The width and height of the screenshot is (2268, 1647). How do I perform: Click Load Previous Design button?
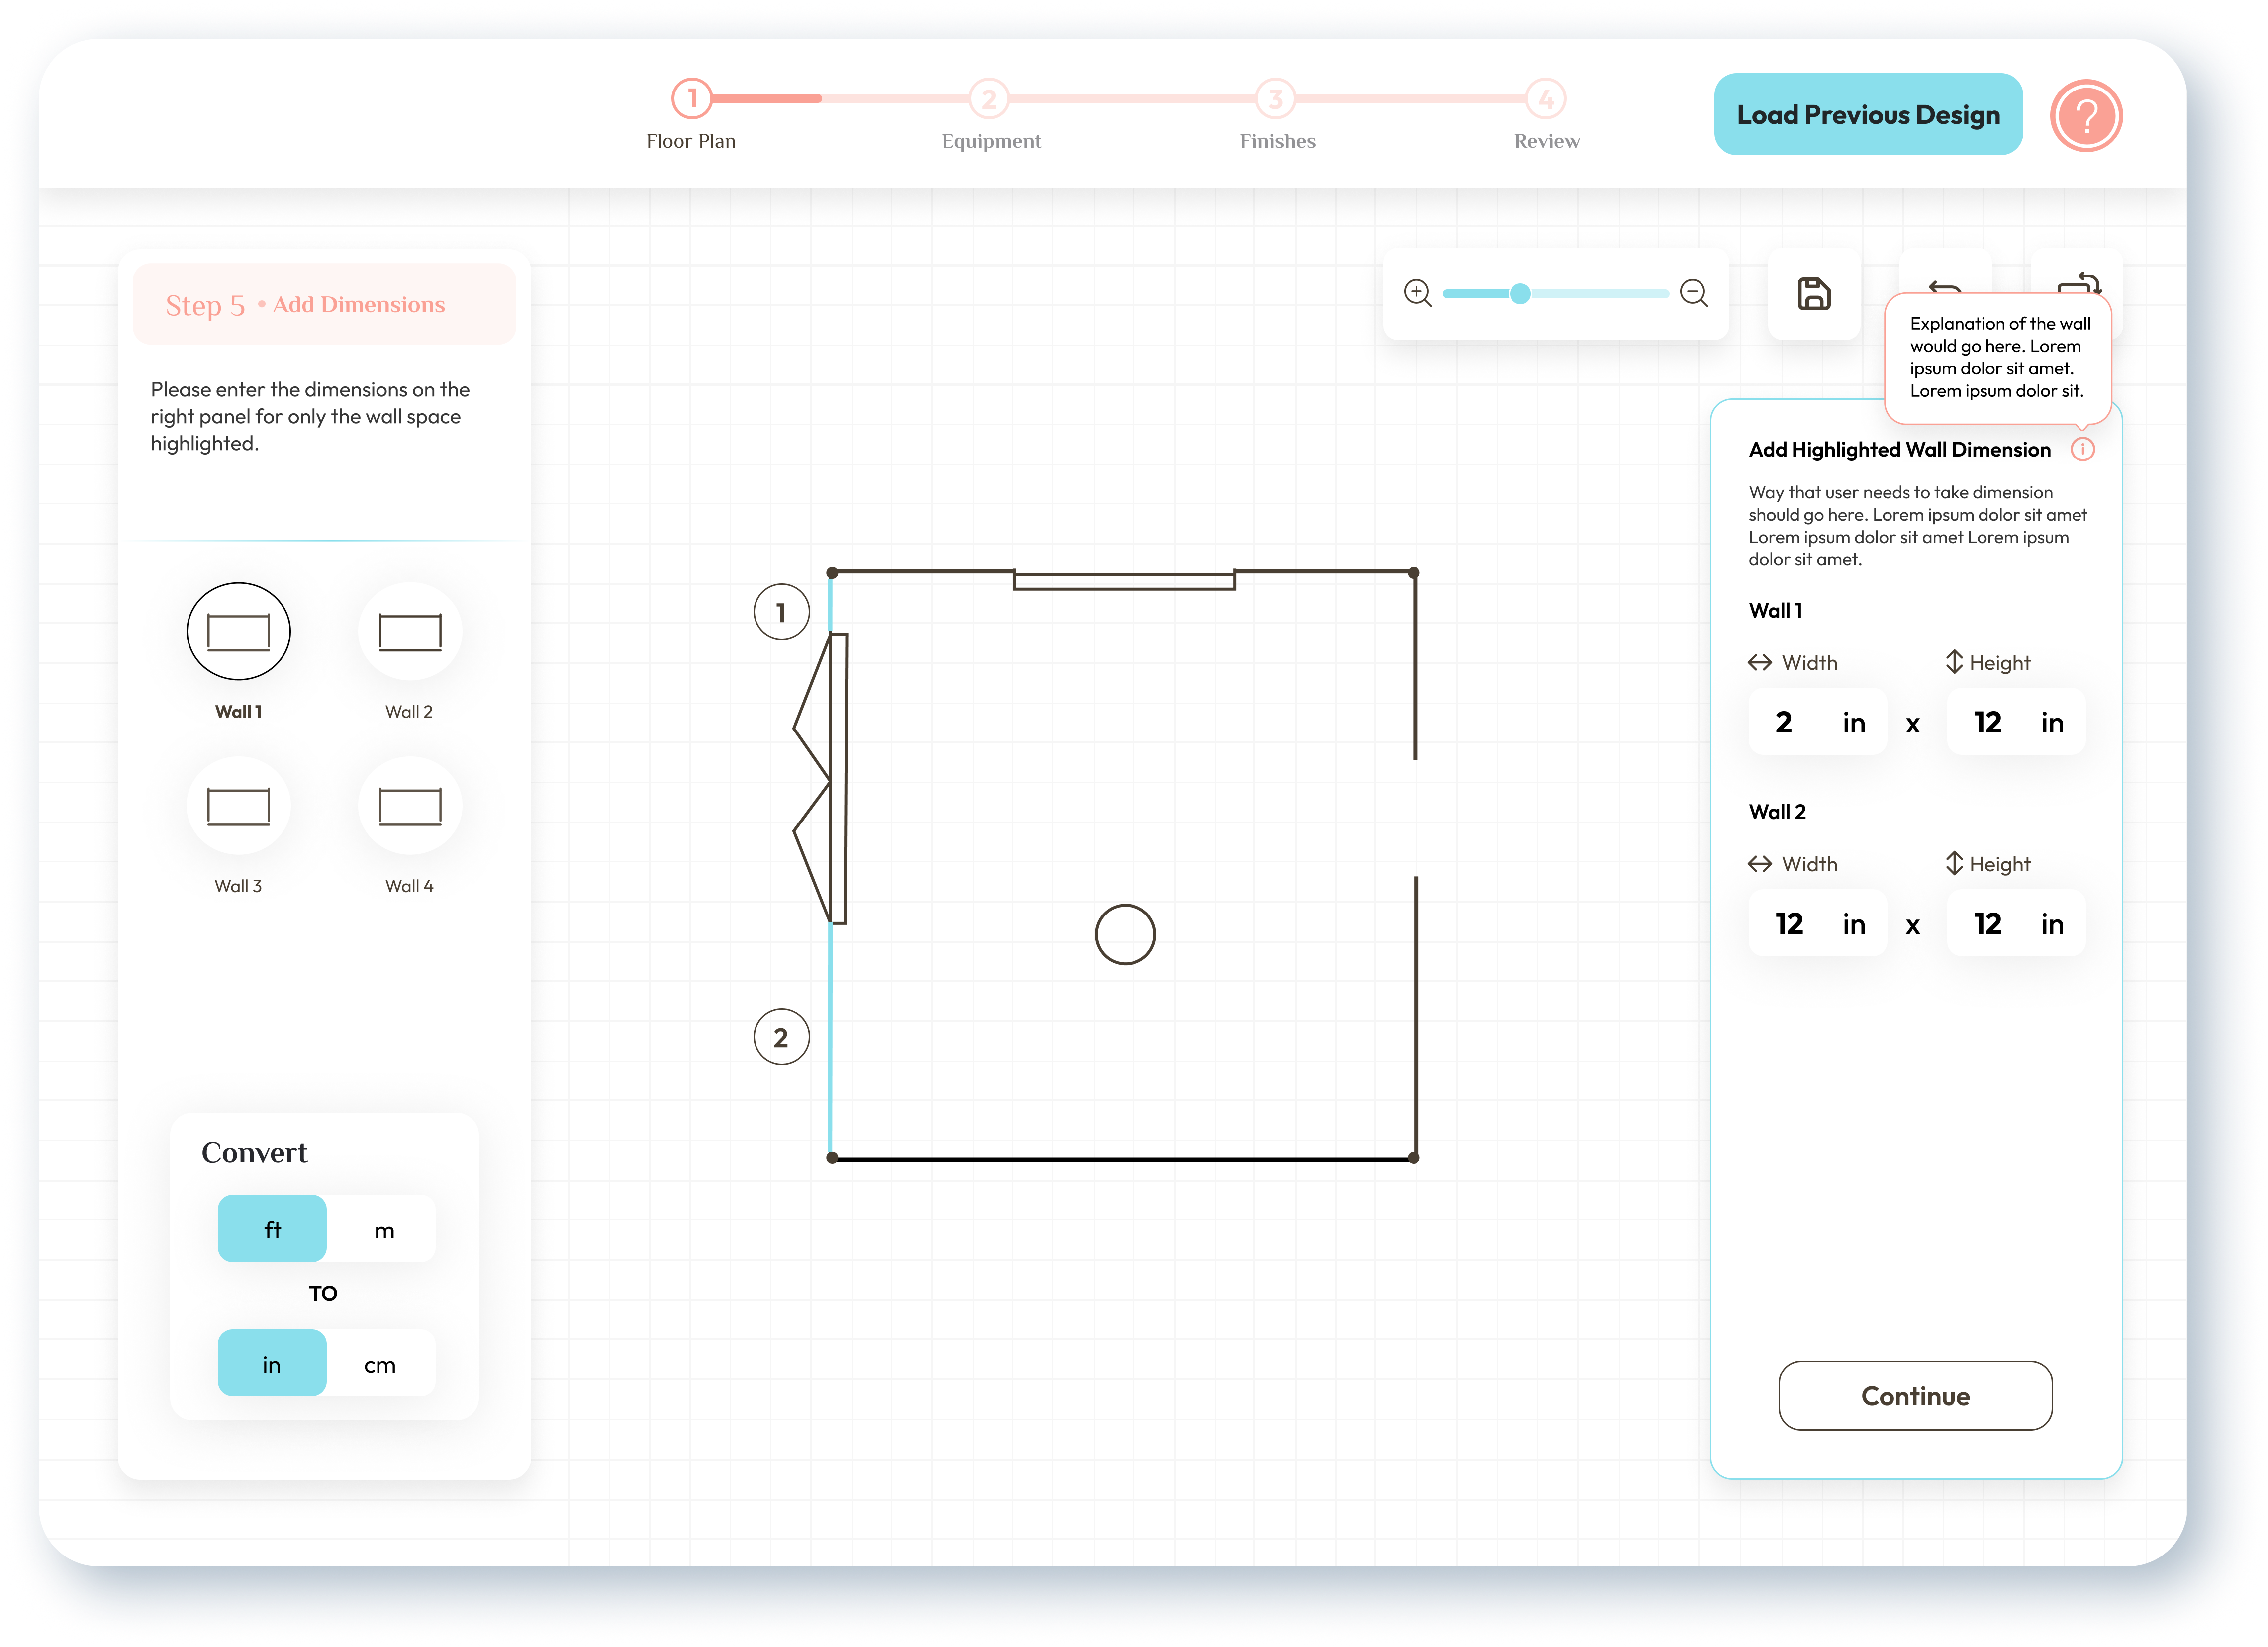[x=1867, y=114]
